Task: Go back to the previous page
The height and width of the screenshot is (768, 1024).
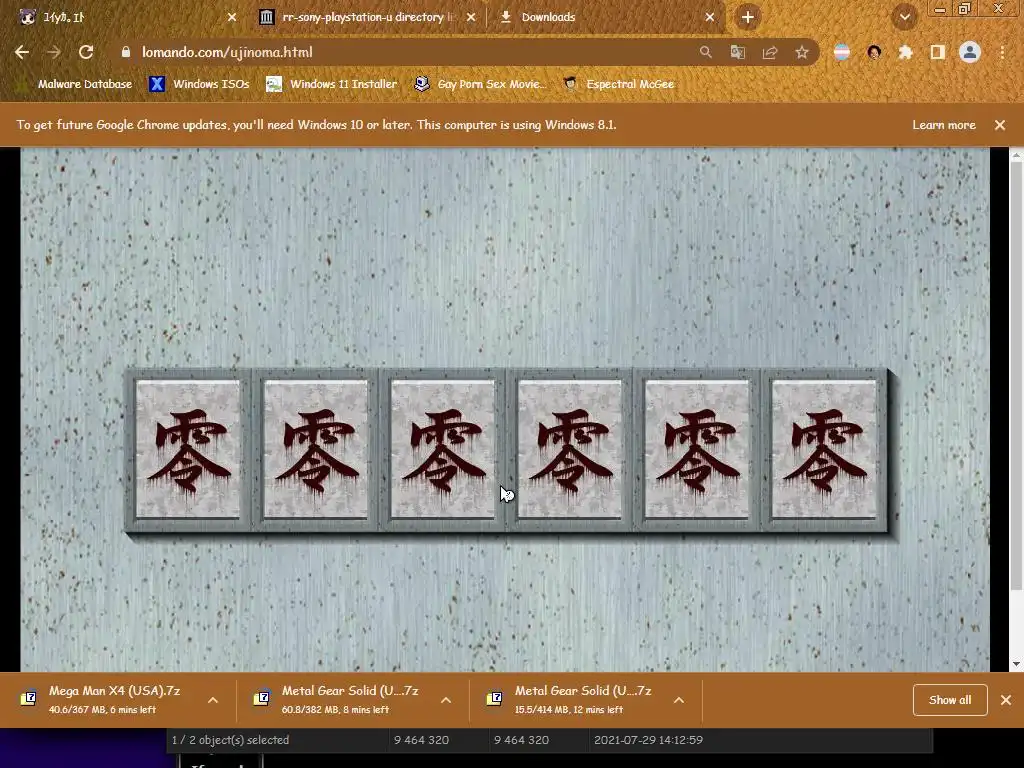Action: pos(22,52)
